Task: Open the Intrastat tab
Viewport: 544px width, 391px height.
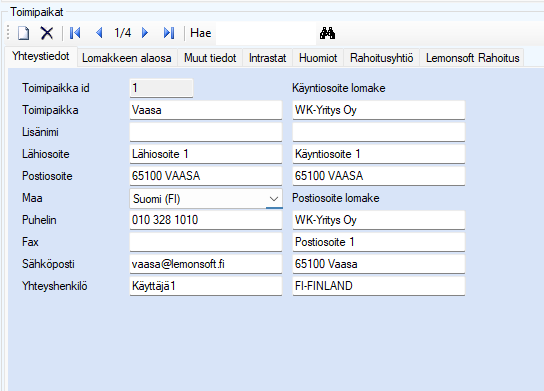Action: [267, 58]
